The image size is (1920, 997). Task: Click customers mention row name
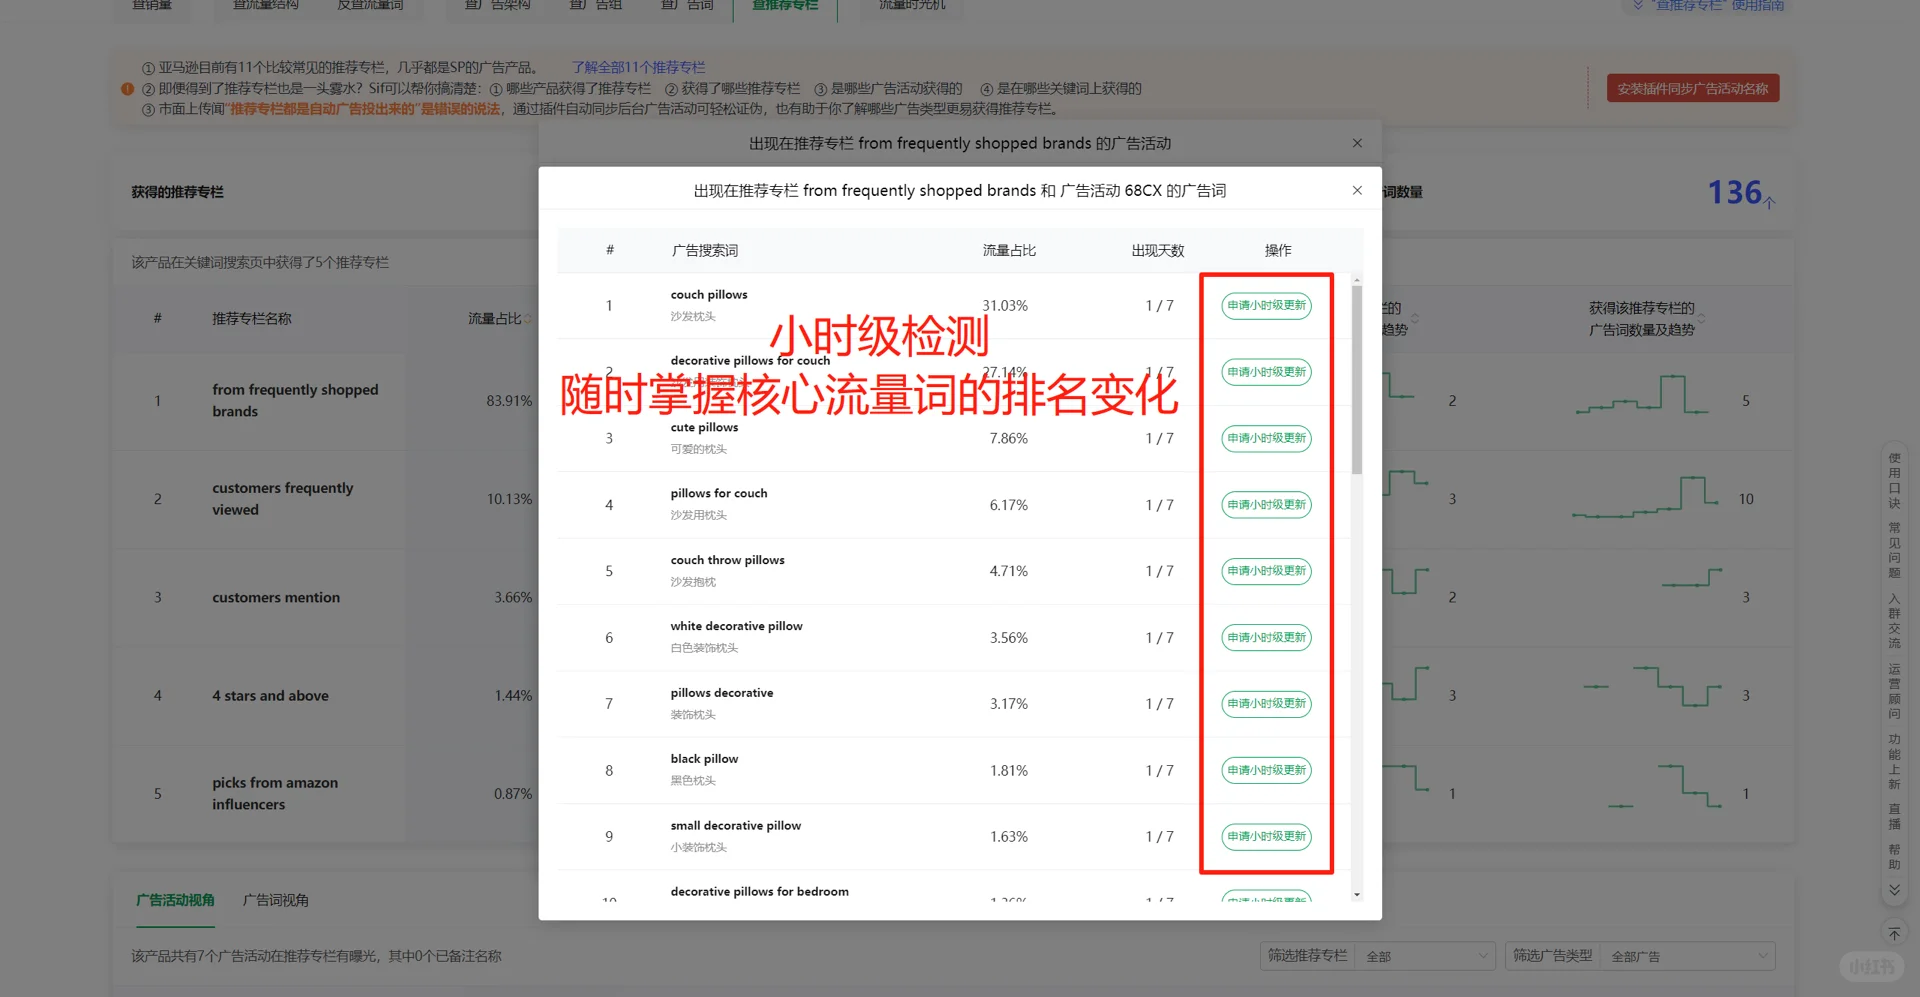tap(276, 597)
